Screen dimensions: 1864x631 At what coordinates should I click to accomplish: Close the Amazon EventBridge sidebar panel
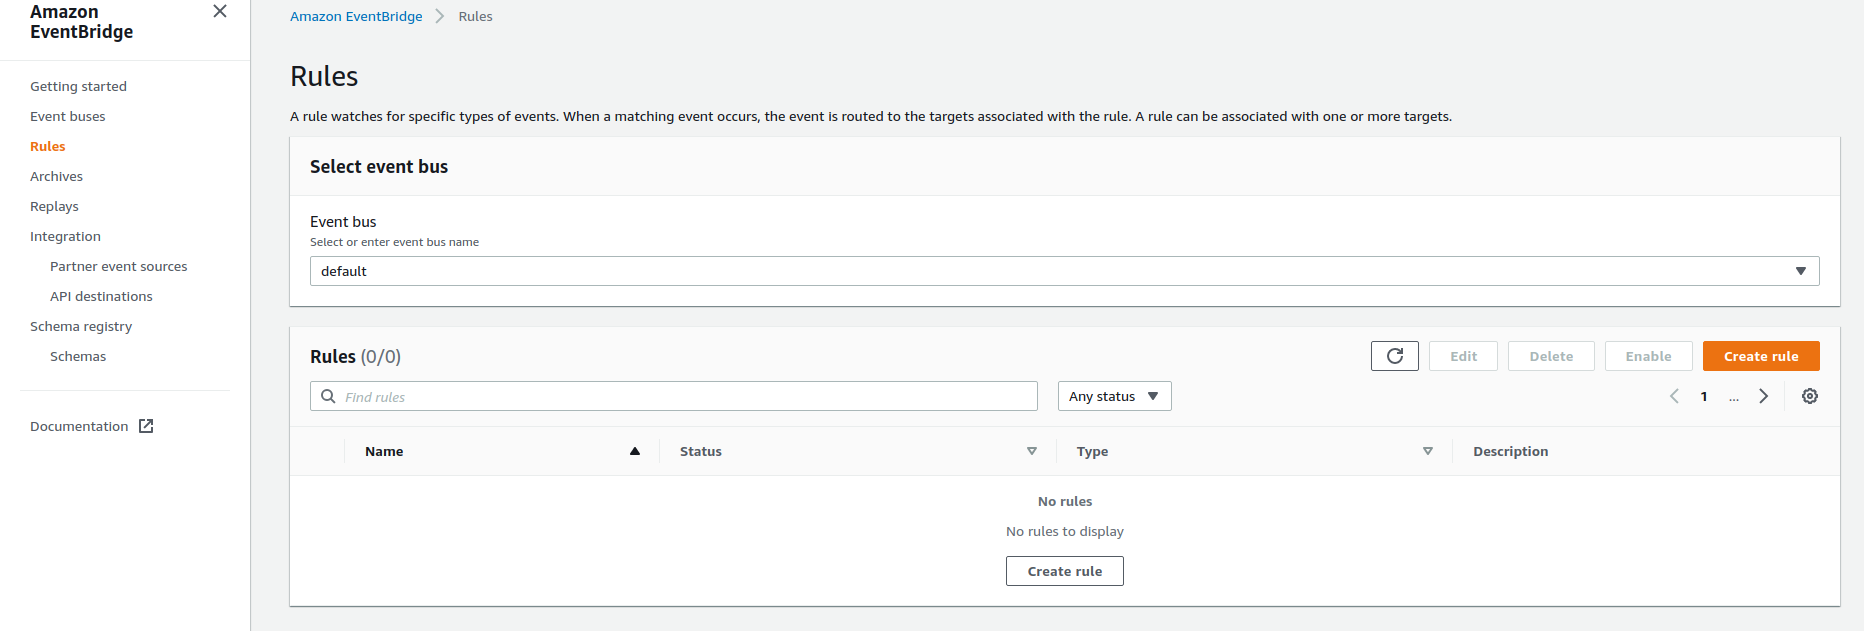click(x=220, y=11)
